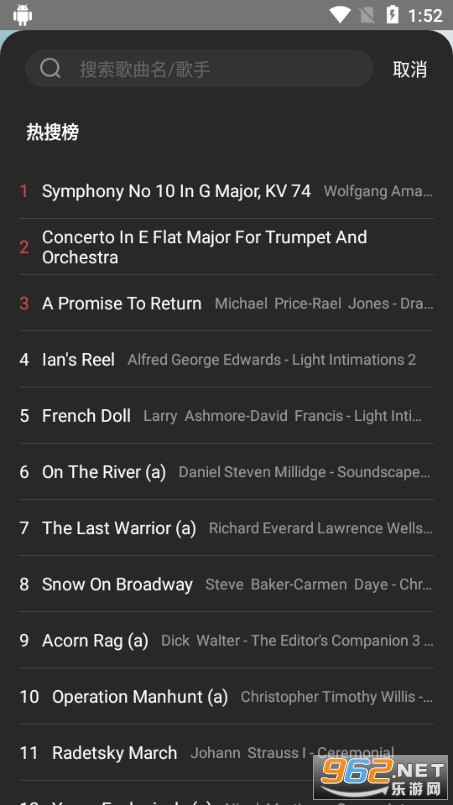This screenshot has width=453, height=805.
Task: Select Snow On Broadway entry
Action: click(x=226, y=584)
